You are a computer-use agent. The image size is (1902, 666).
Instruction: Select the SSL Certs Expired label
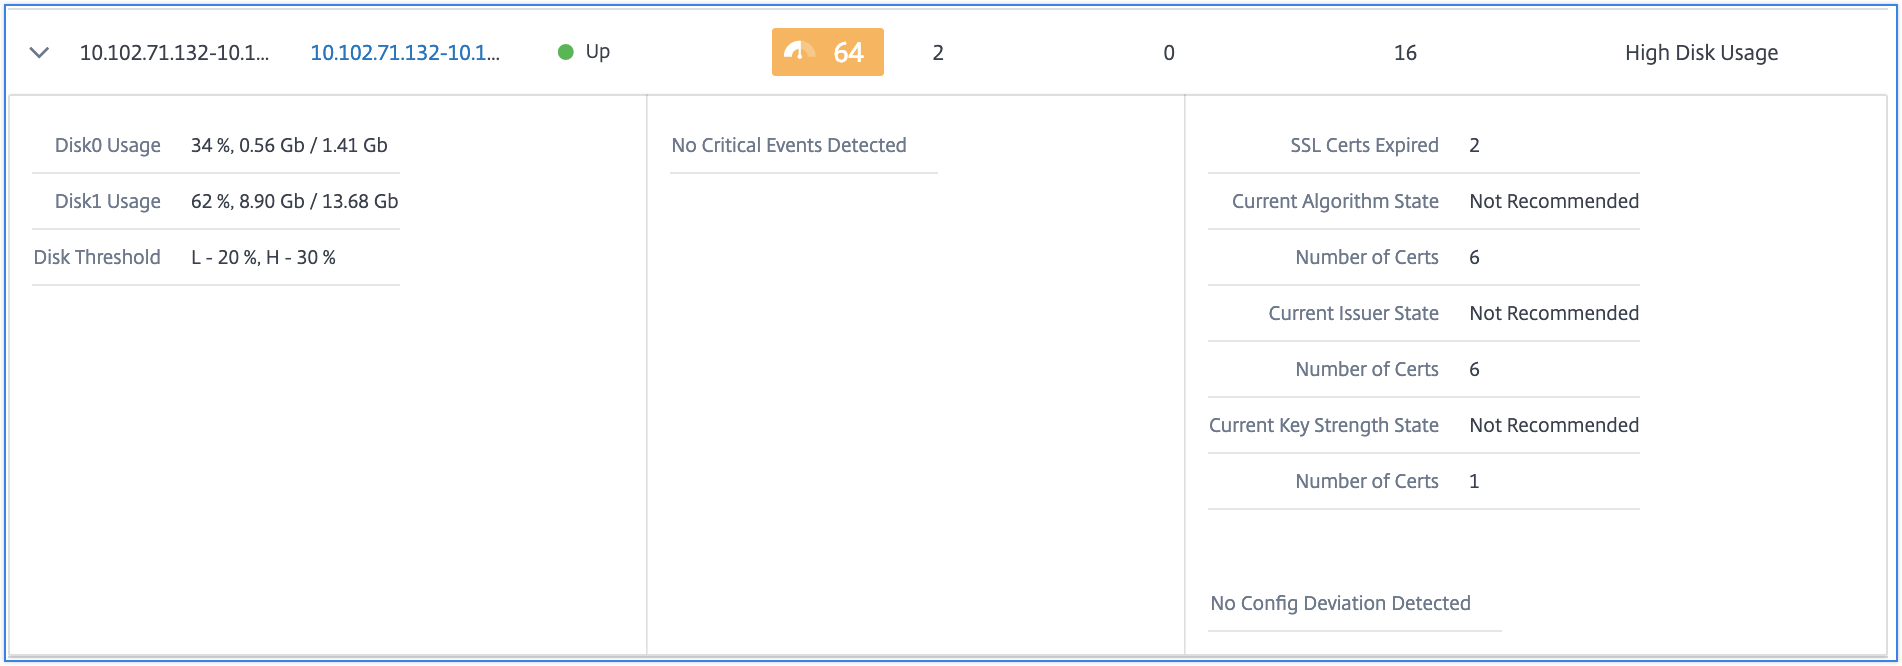click(x=1364, y=145)
